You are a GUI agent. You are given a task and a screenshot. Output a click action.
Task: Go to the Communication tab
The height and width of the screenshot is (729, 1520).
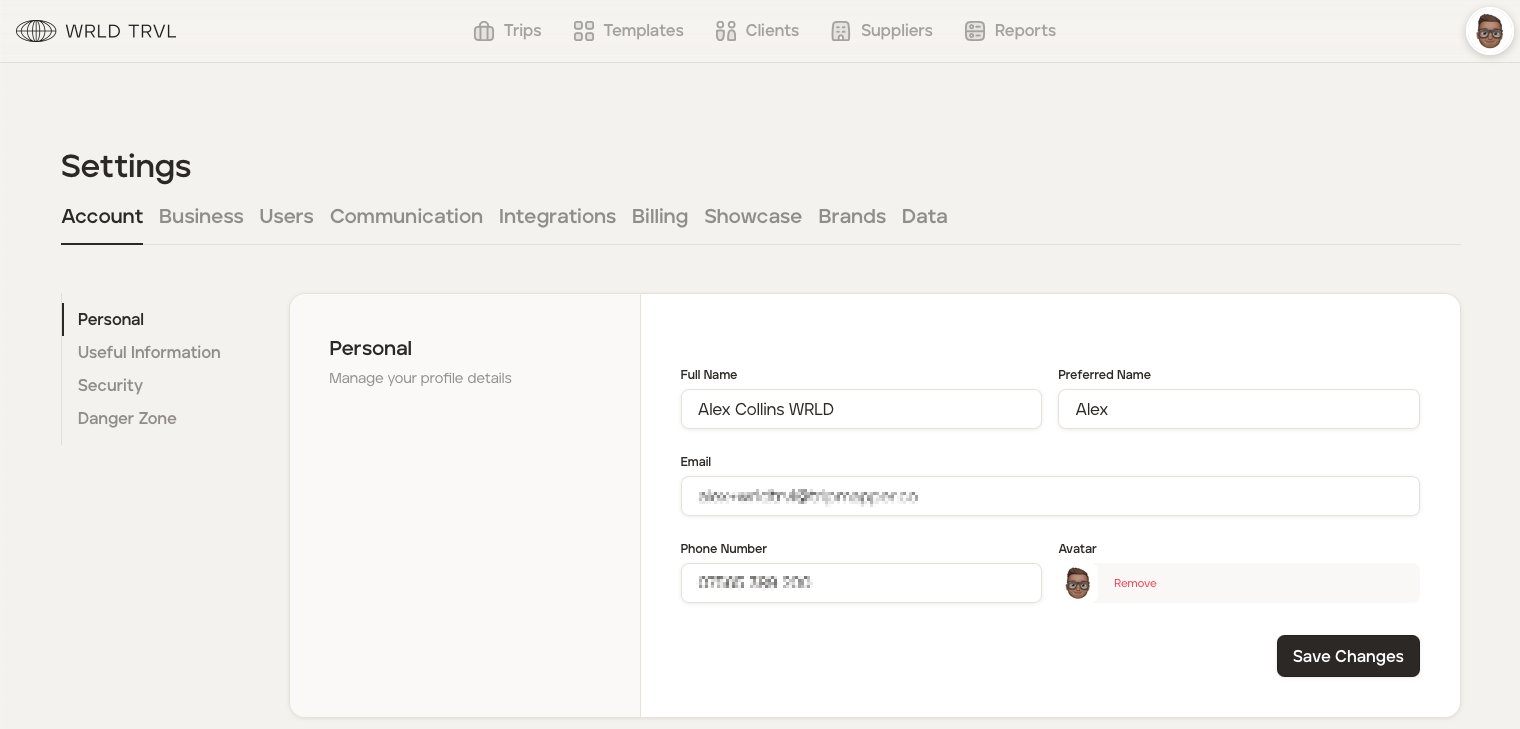[x=406, y=216]
